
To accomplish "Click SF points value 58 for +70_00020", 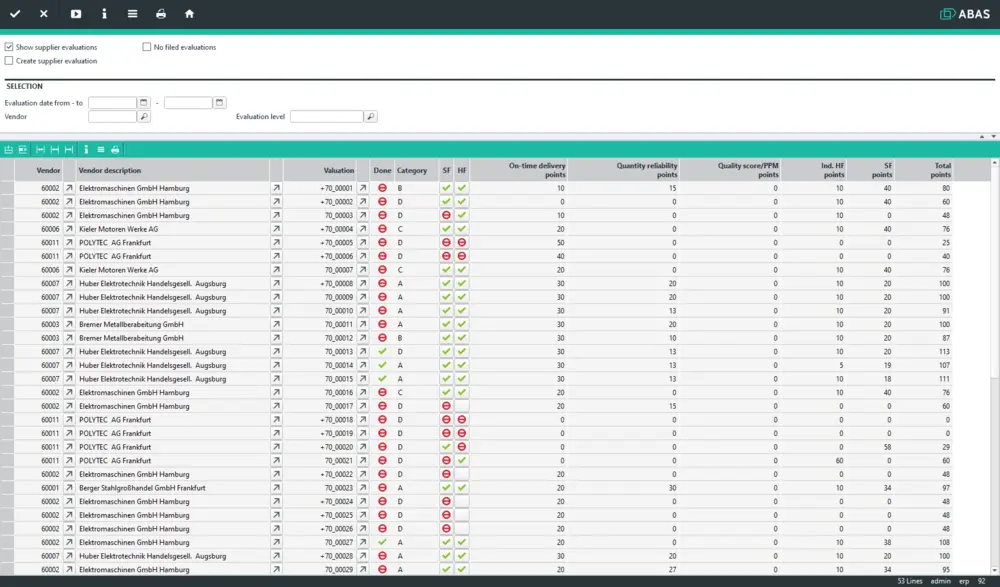I will (887, 447).
